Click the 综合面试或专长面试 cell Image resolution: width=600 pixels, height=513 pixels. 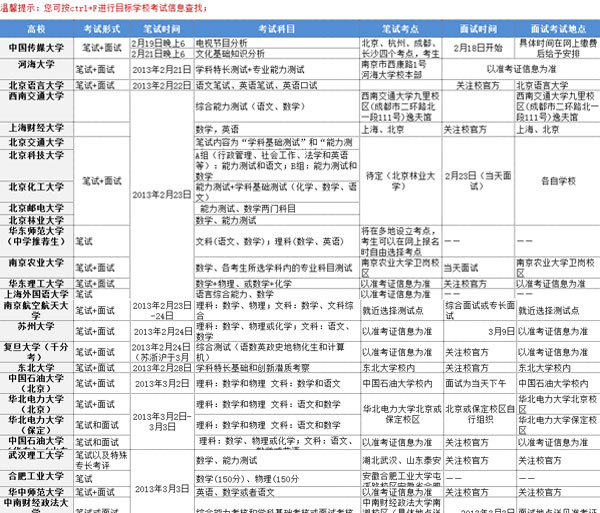tap(478, 310)
